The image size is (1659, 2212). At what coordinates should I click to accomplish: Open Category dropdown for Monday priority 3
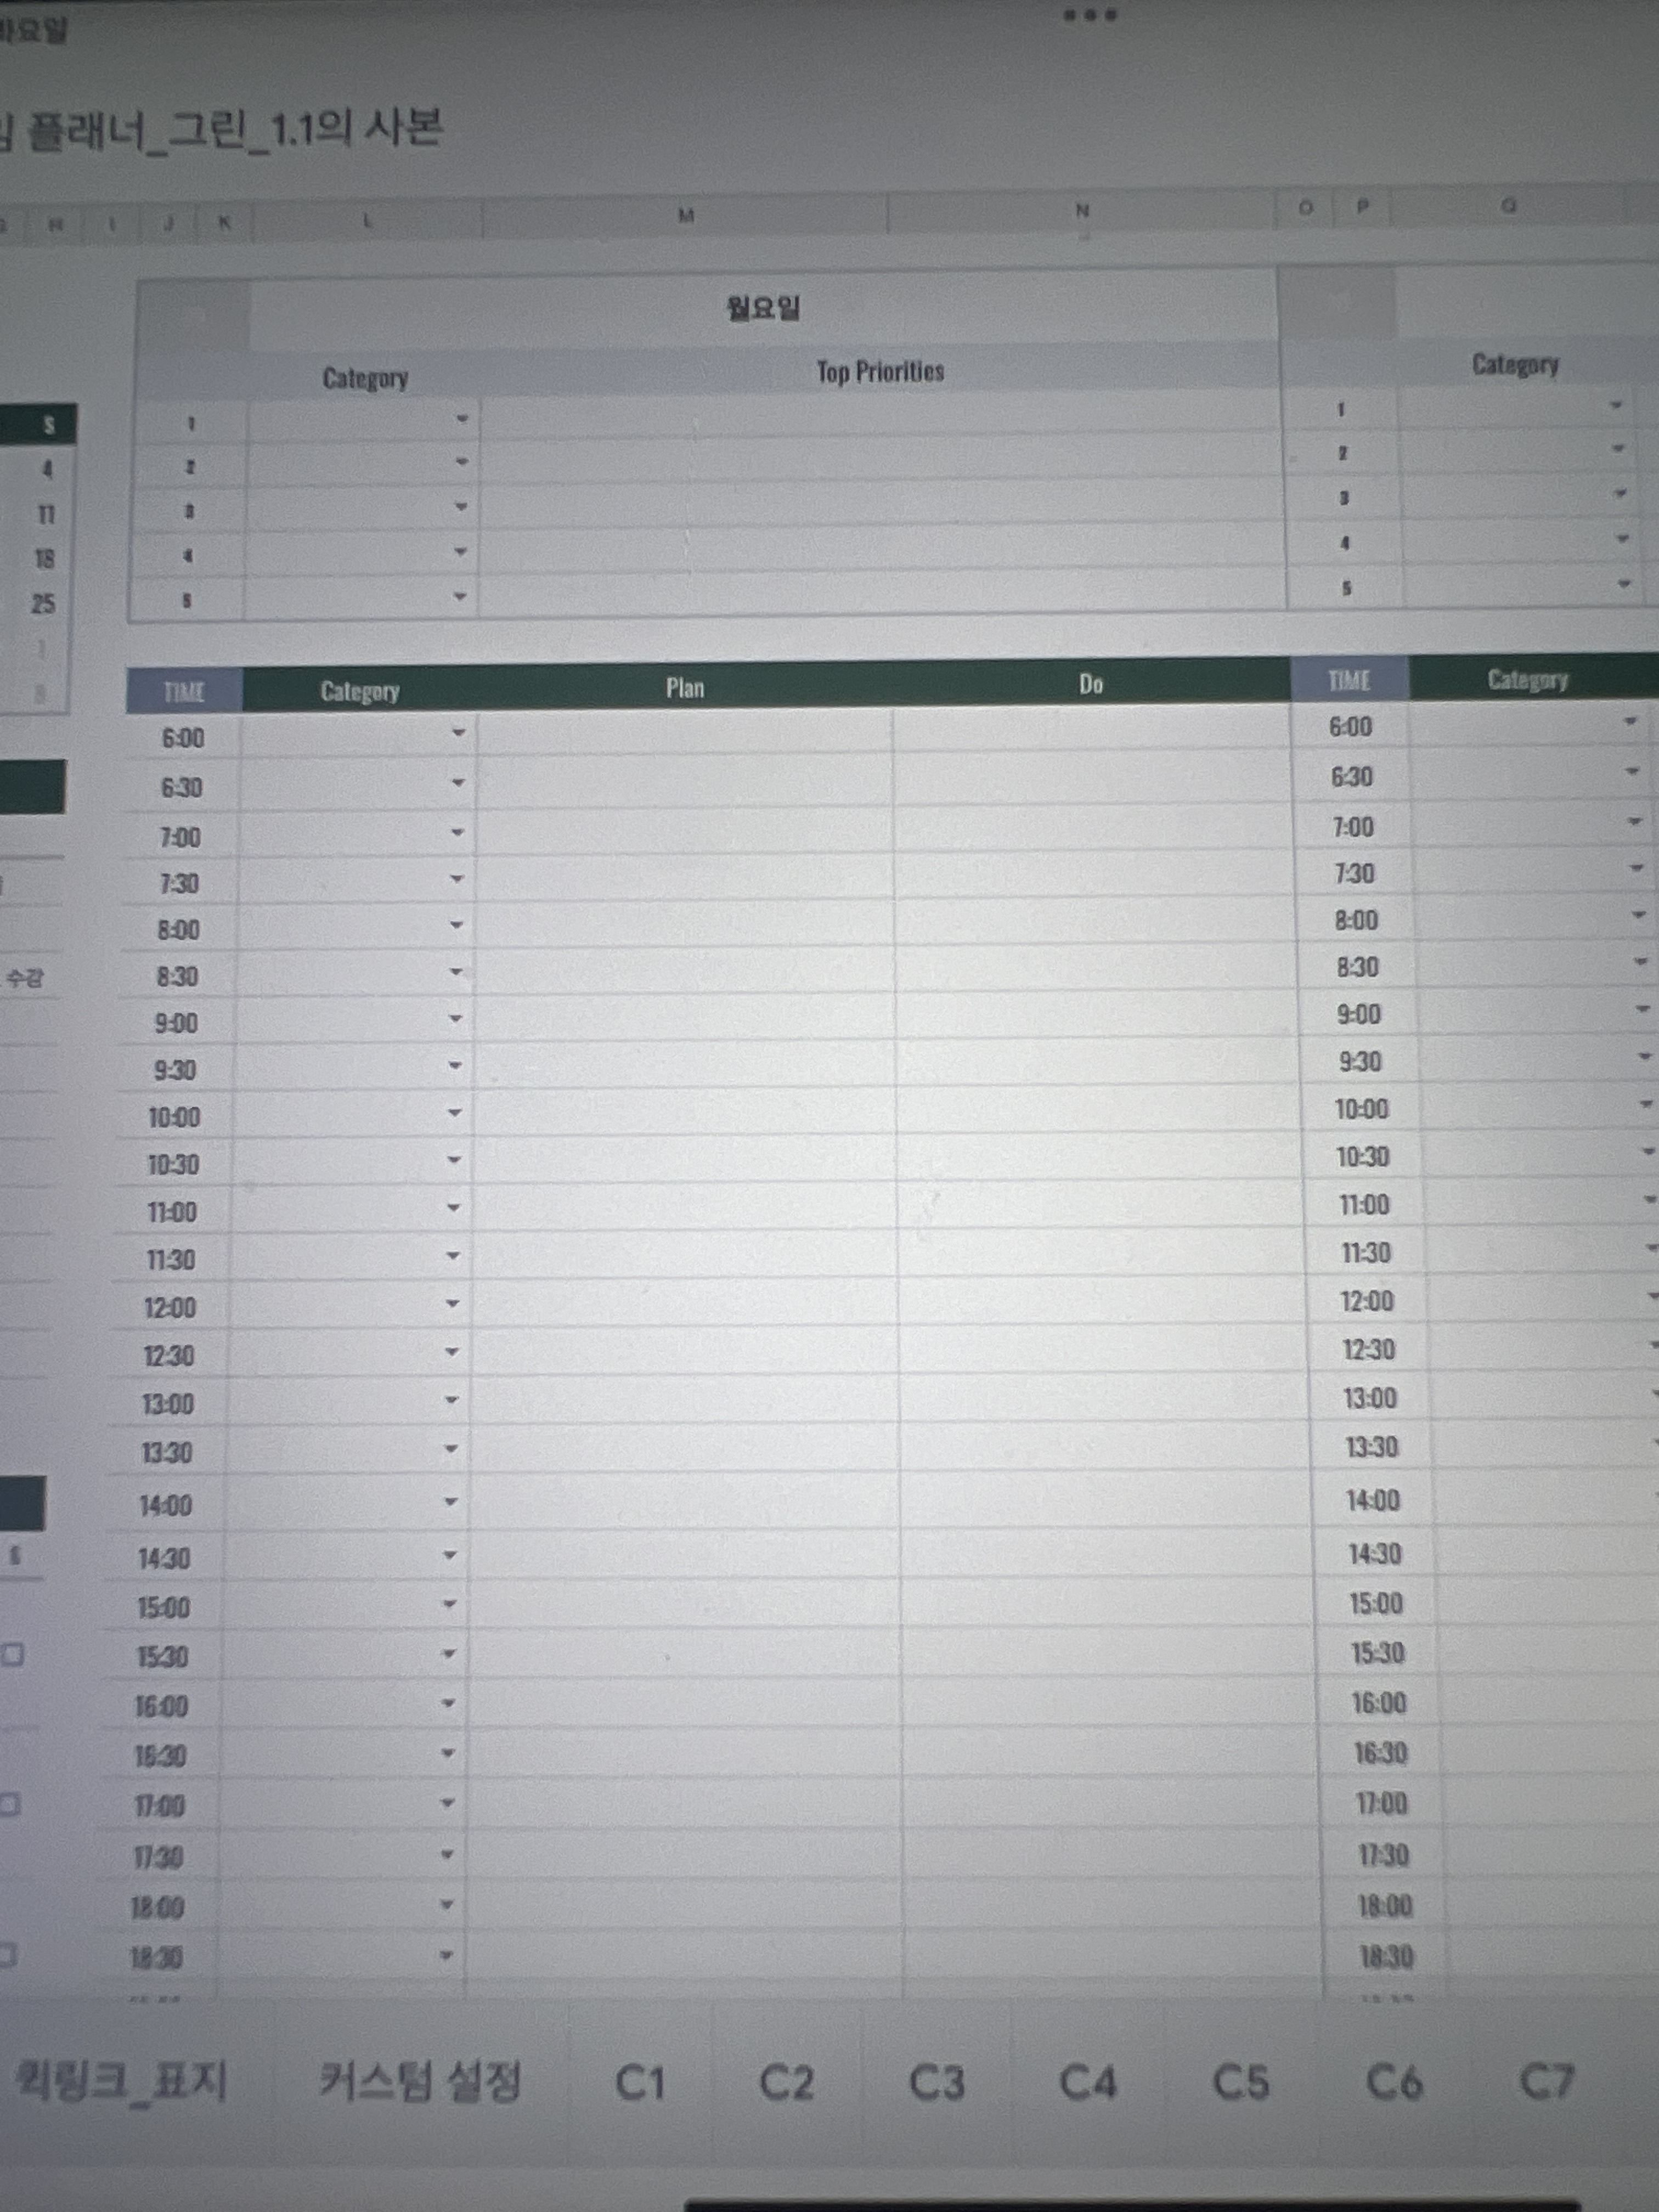pyautogui.click(x=461, y=508)
